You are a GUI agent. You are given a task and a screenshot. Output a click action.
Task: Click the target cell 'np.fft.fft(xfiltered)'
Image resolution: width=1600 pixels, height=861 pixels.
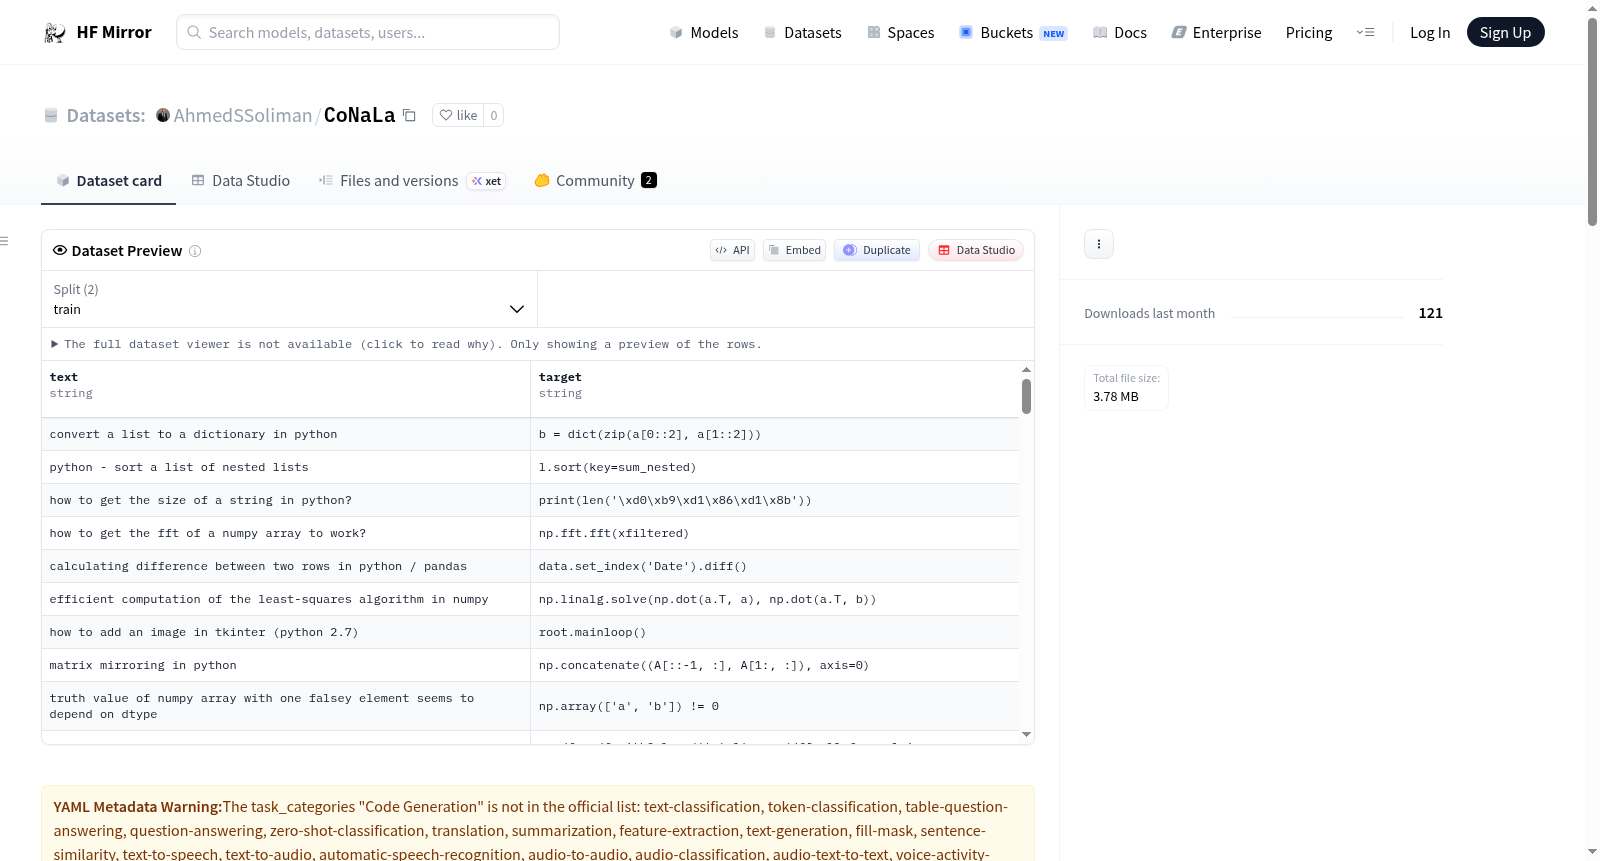(x=775, y=533)
